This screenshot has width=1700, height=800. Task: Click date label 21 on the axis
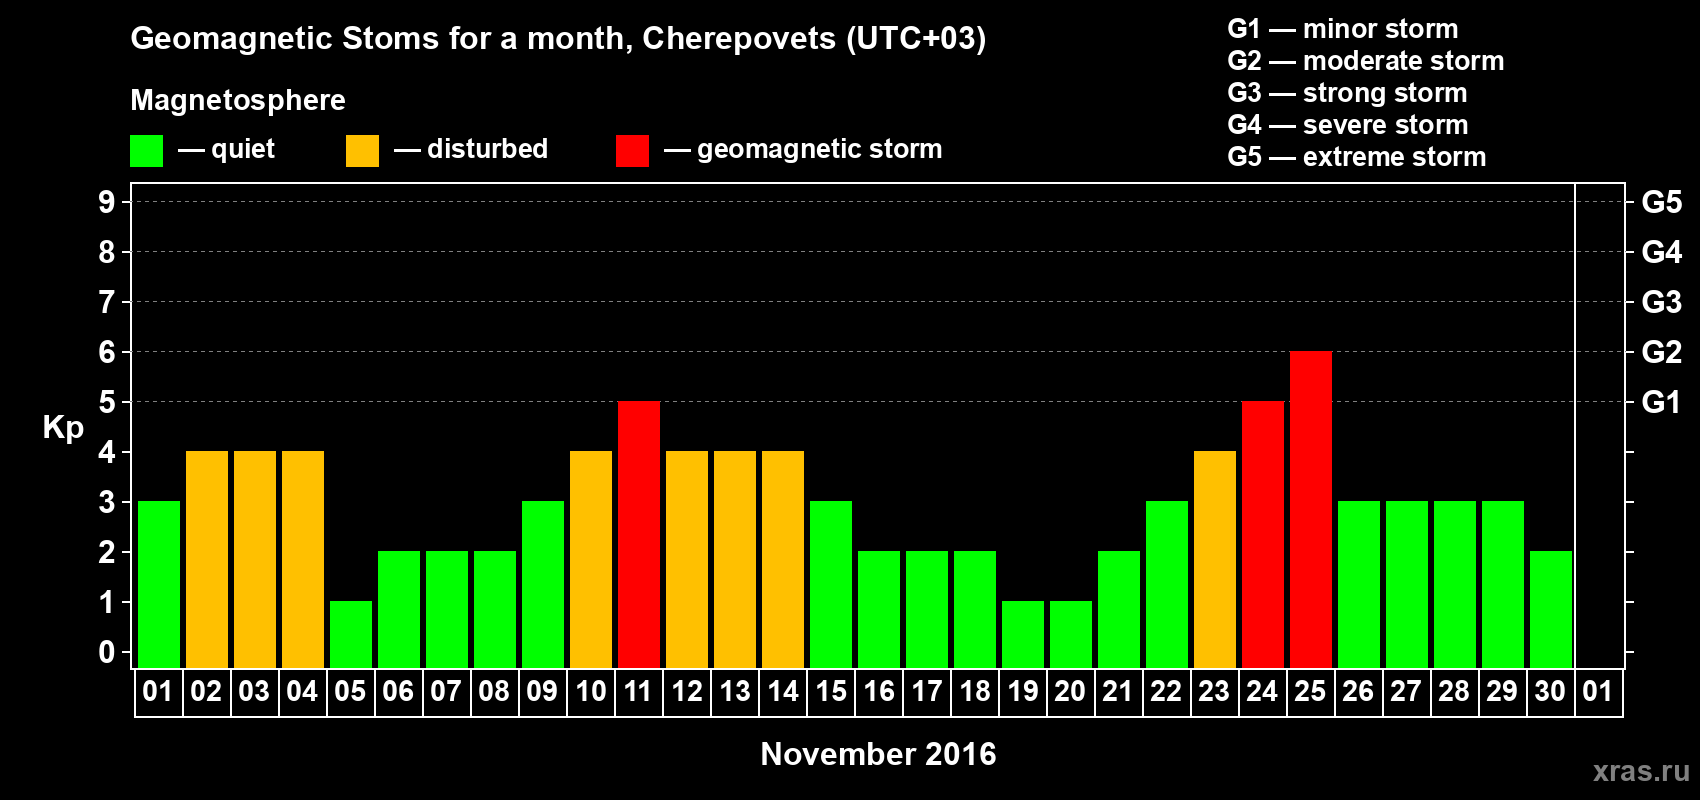coord(1118,692)
